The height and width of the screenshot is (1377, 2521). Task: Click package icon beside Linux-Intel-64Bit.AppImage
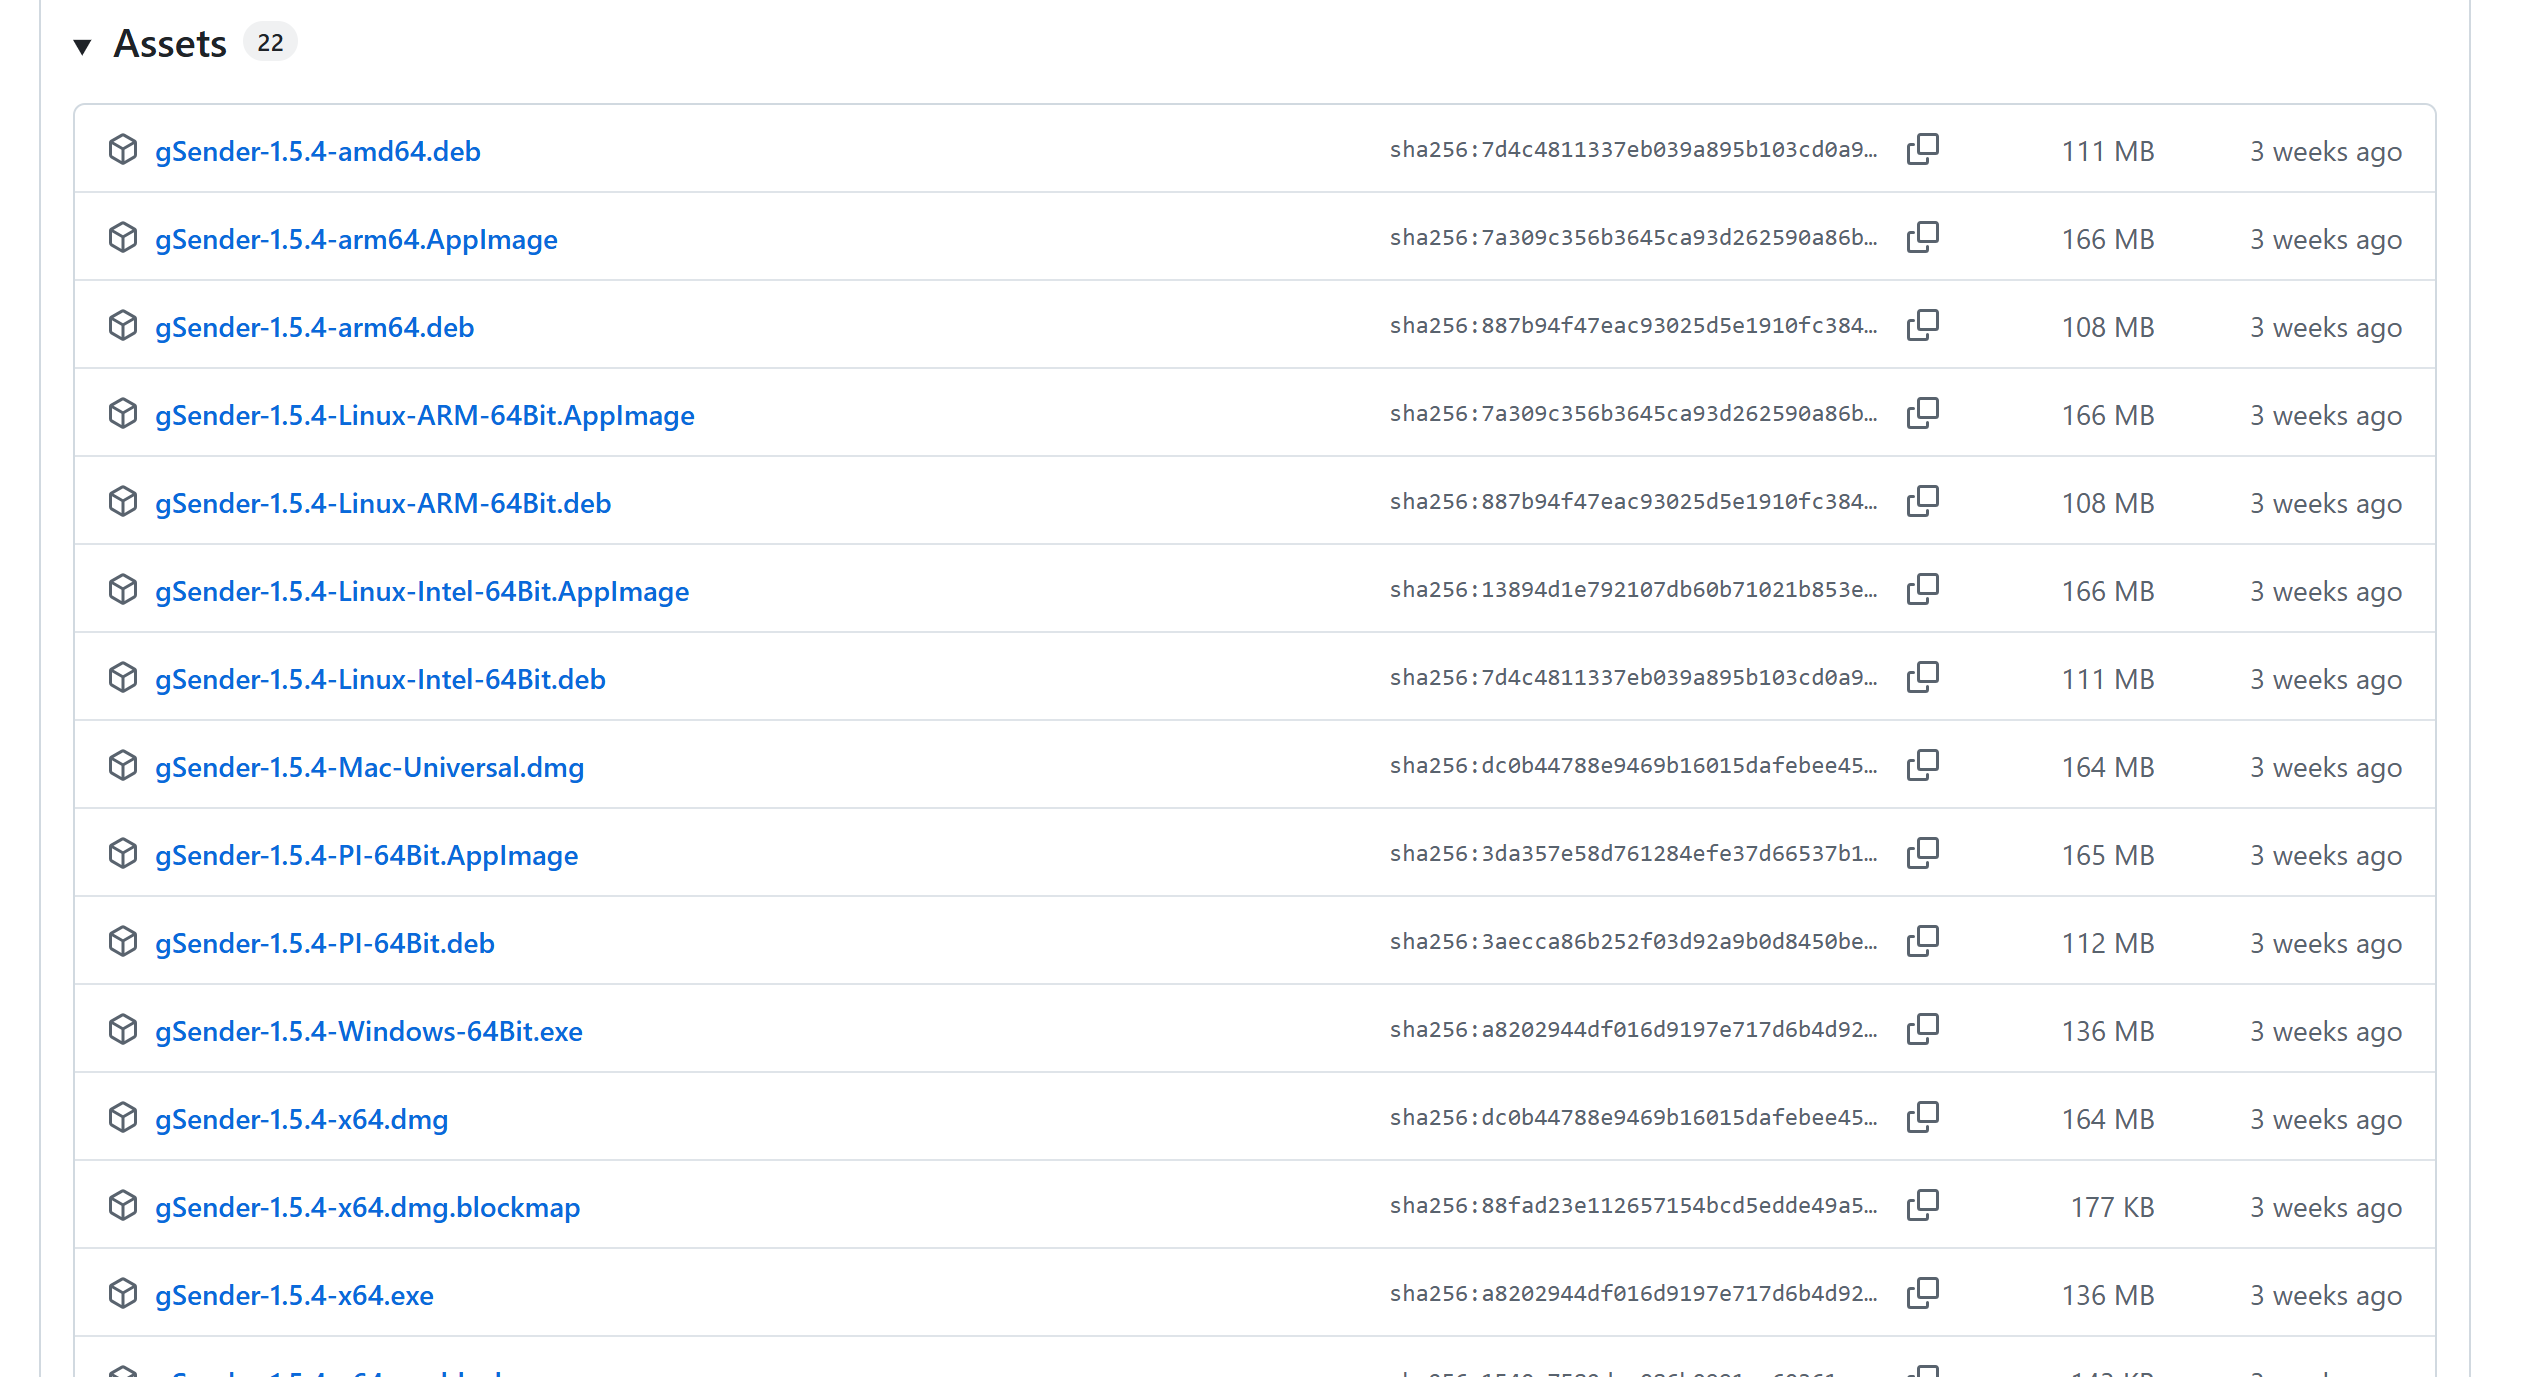[x=123, y=590]
